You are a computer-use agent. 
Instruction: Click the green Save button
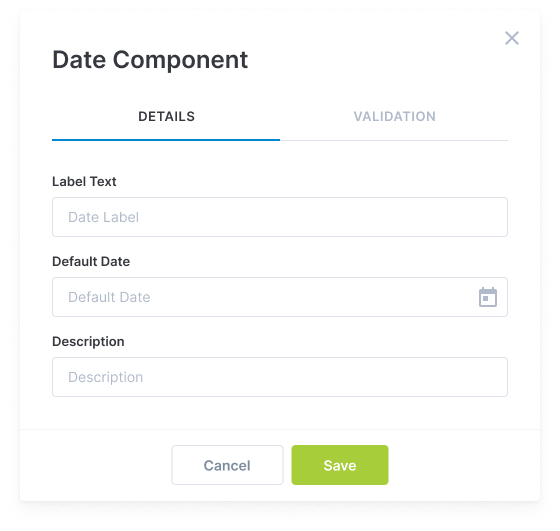pos(340,465)
